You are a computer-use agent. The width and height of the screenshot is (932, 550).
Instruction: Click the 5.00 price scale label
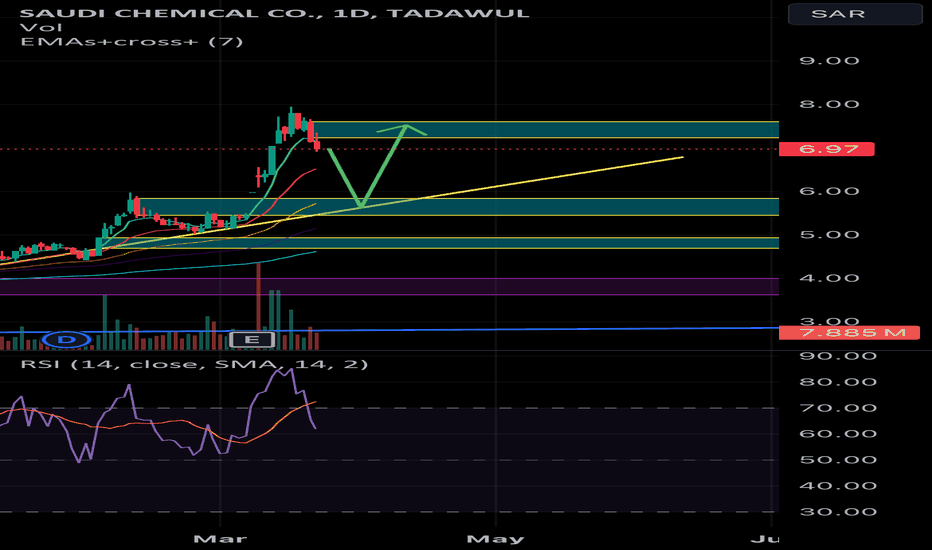point(829,234)
